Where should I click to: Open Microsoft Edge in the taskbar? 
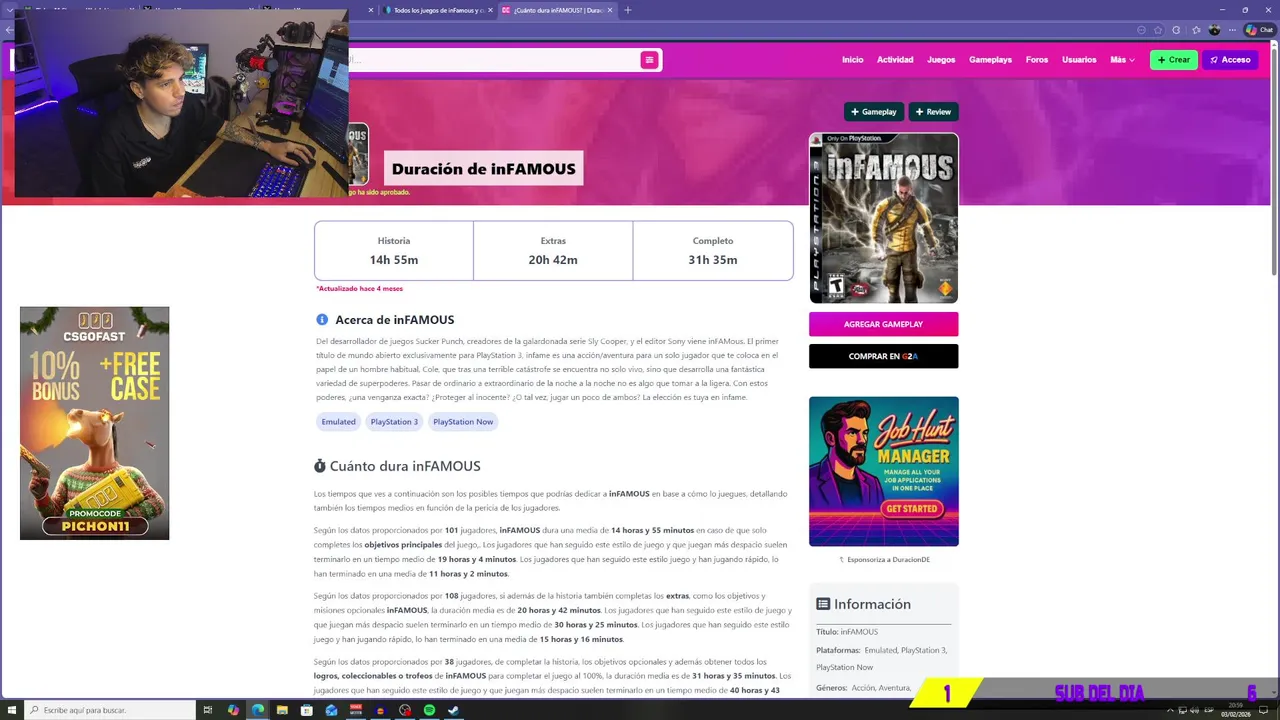click(258, 710)
